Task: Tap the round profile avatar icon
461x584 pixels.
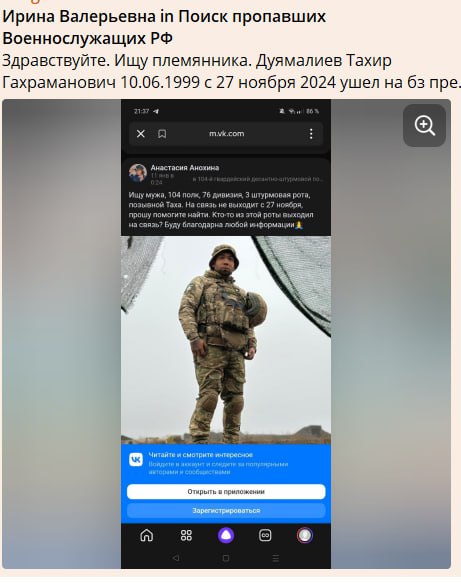Action: (x=305, y=536)
